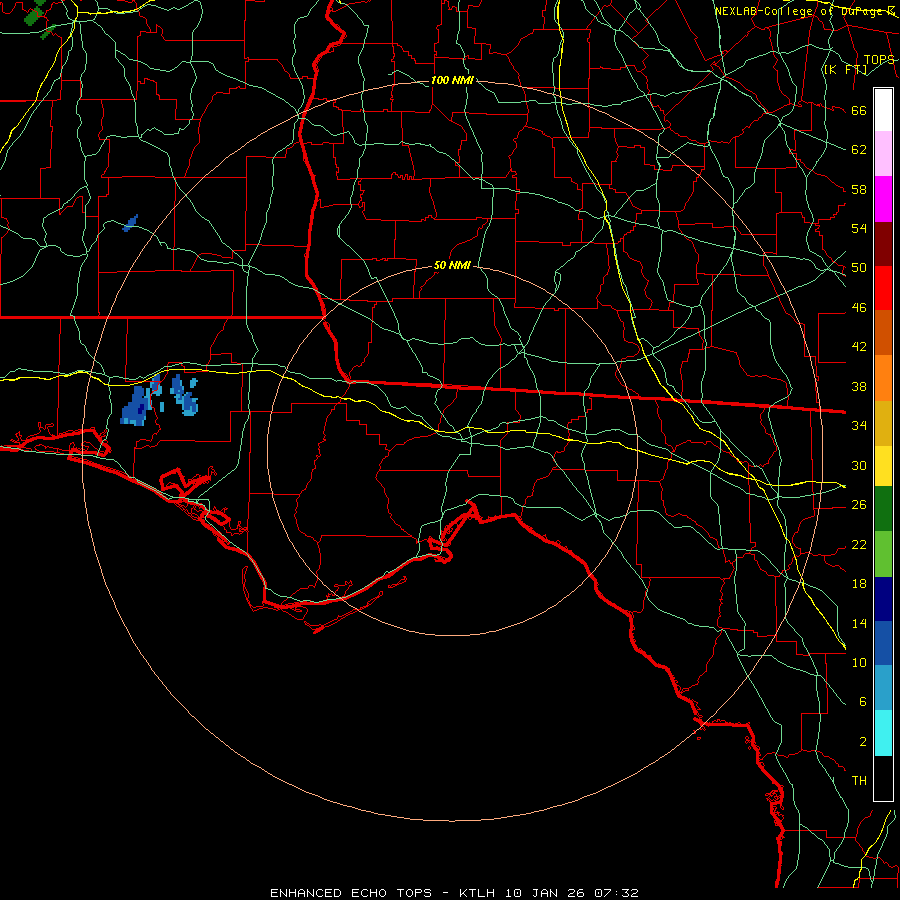This screenshot has height=900, width=900.
Task: Click the dark green legend band
Action: click(883, 509)
